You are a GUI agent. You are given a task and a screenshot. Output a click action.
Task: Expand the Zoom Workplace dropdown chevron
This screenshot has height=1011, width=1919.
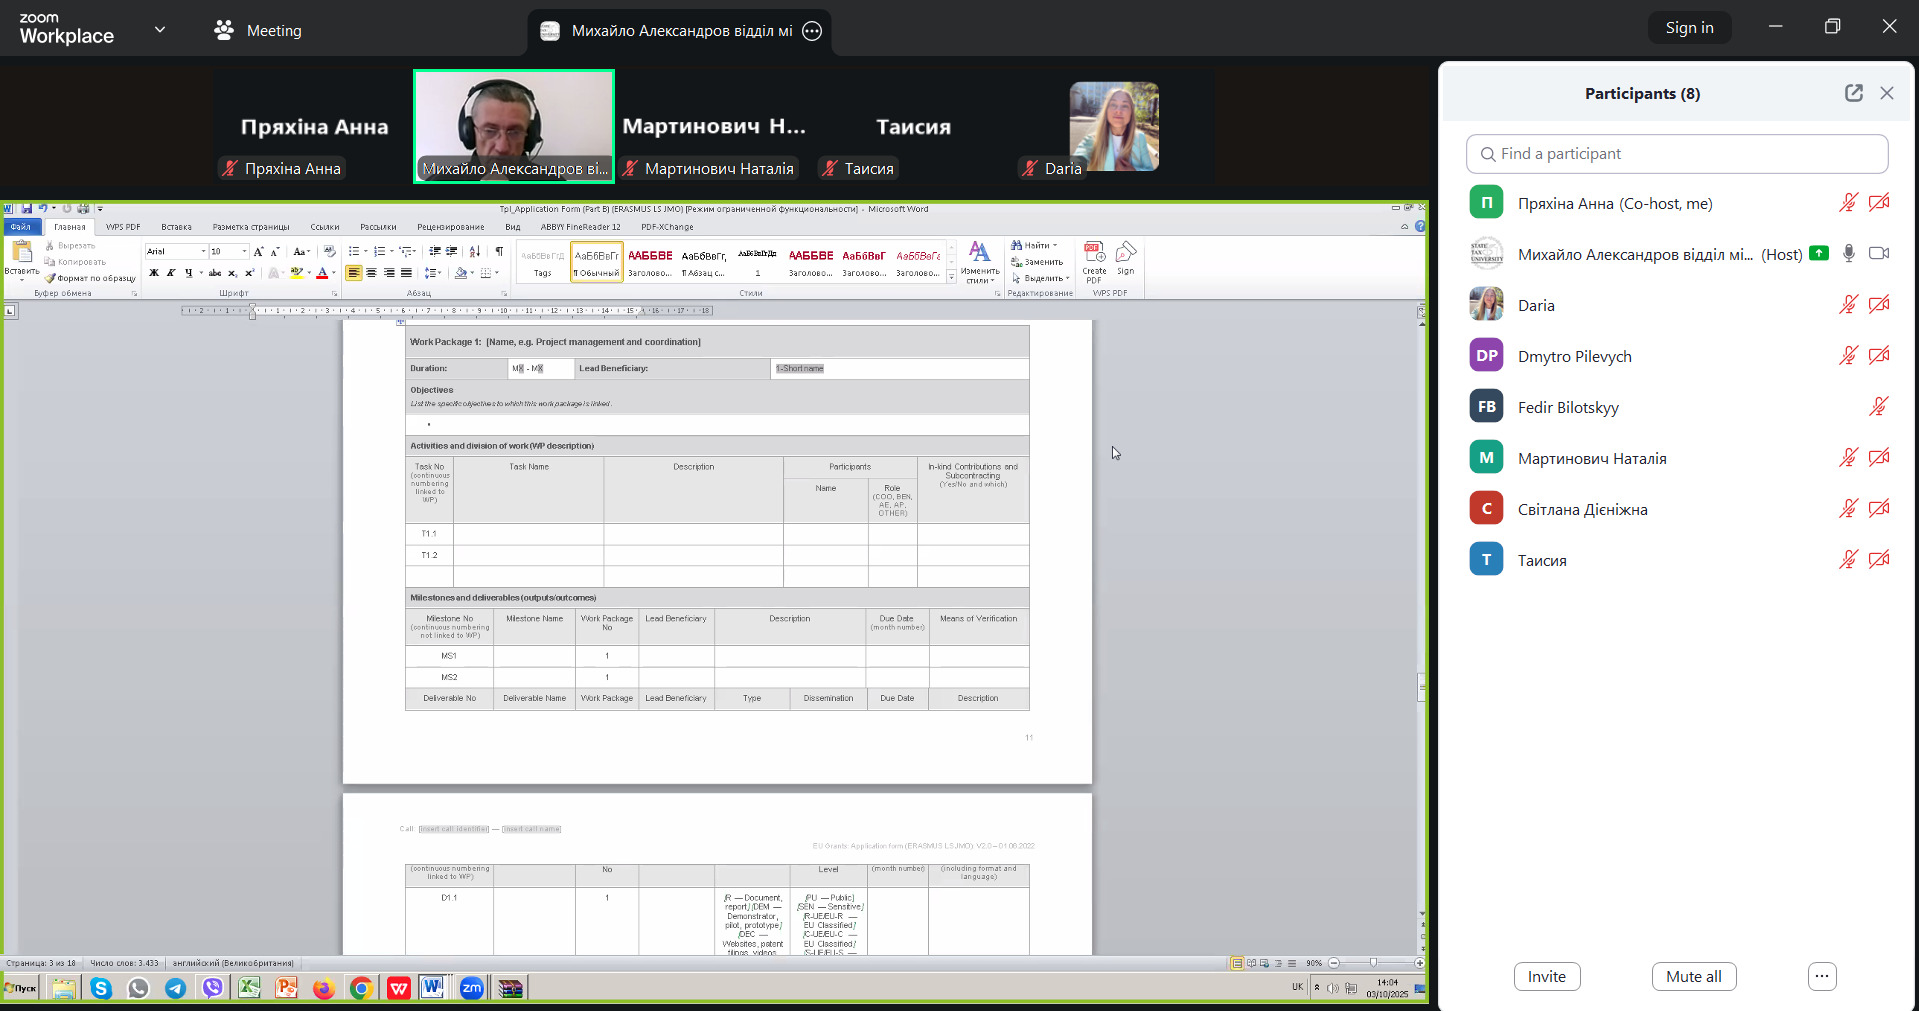click(160, 30)
